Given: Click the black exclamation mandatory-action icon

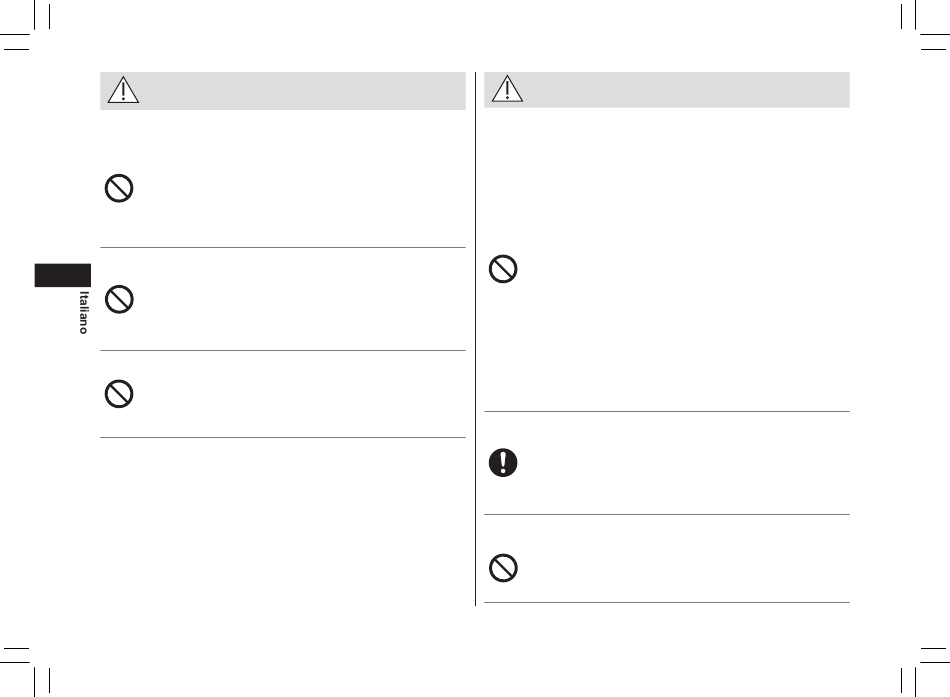Looking at the screenshot, I should 503,463.
